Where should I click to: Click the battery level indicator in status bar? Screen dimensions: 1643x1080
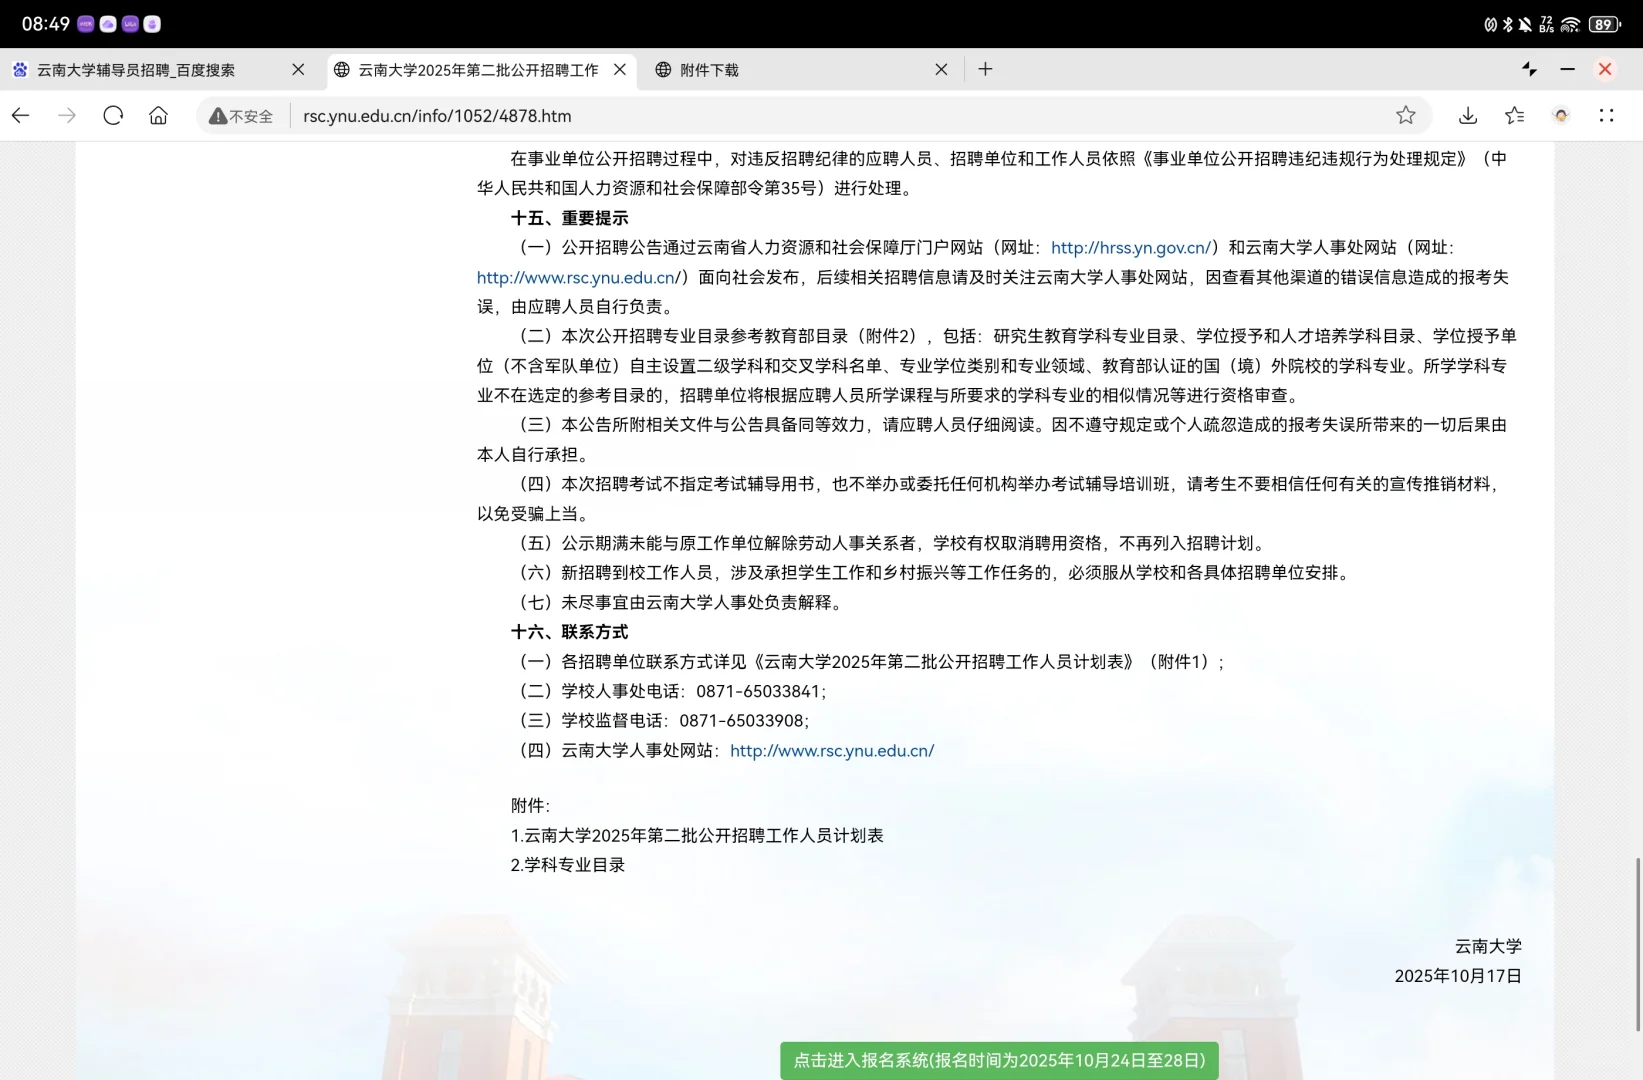[x=1604, y=24]
